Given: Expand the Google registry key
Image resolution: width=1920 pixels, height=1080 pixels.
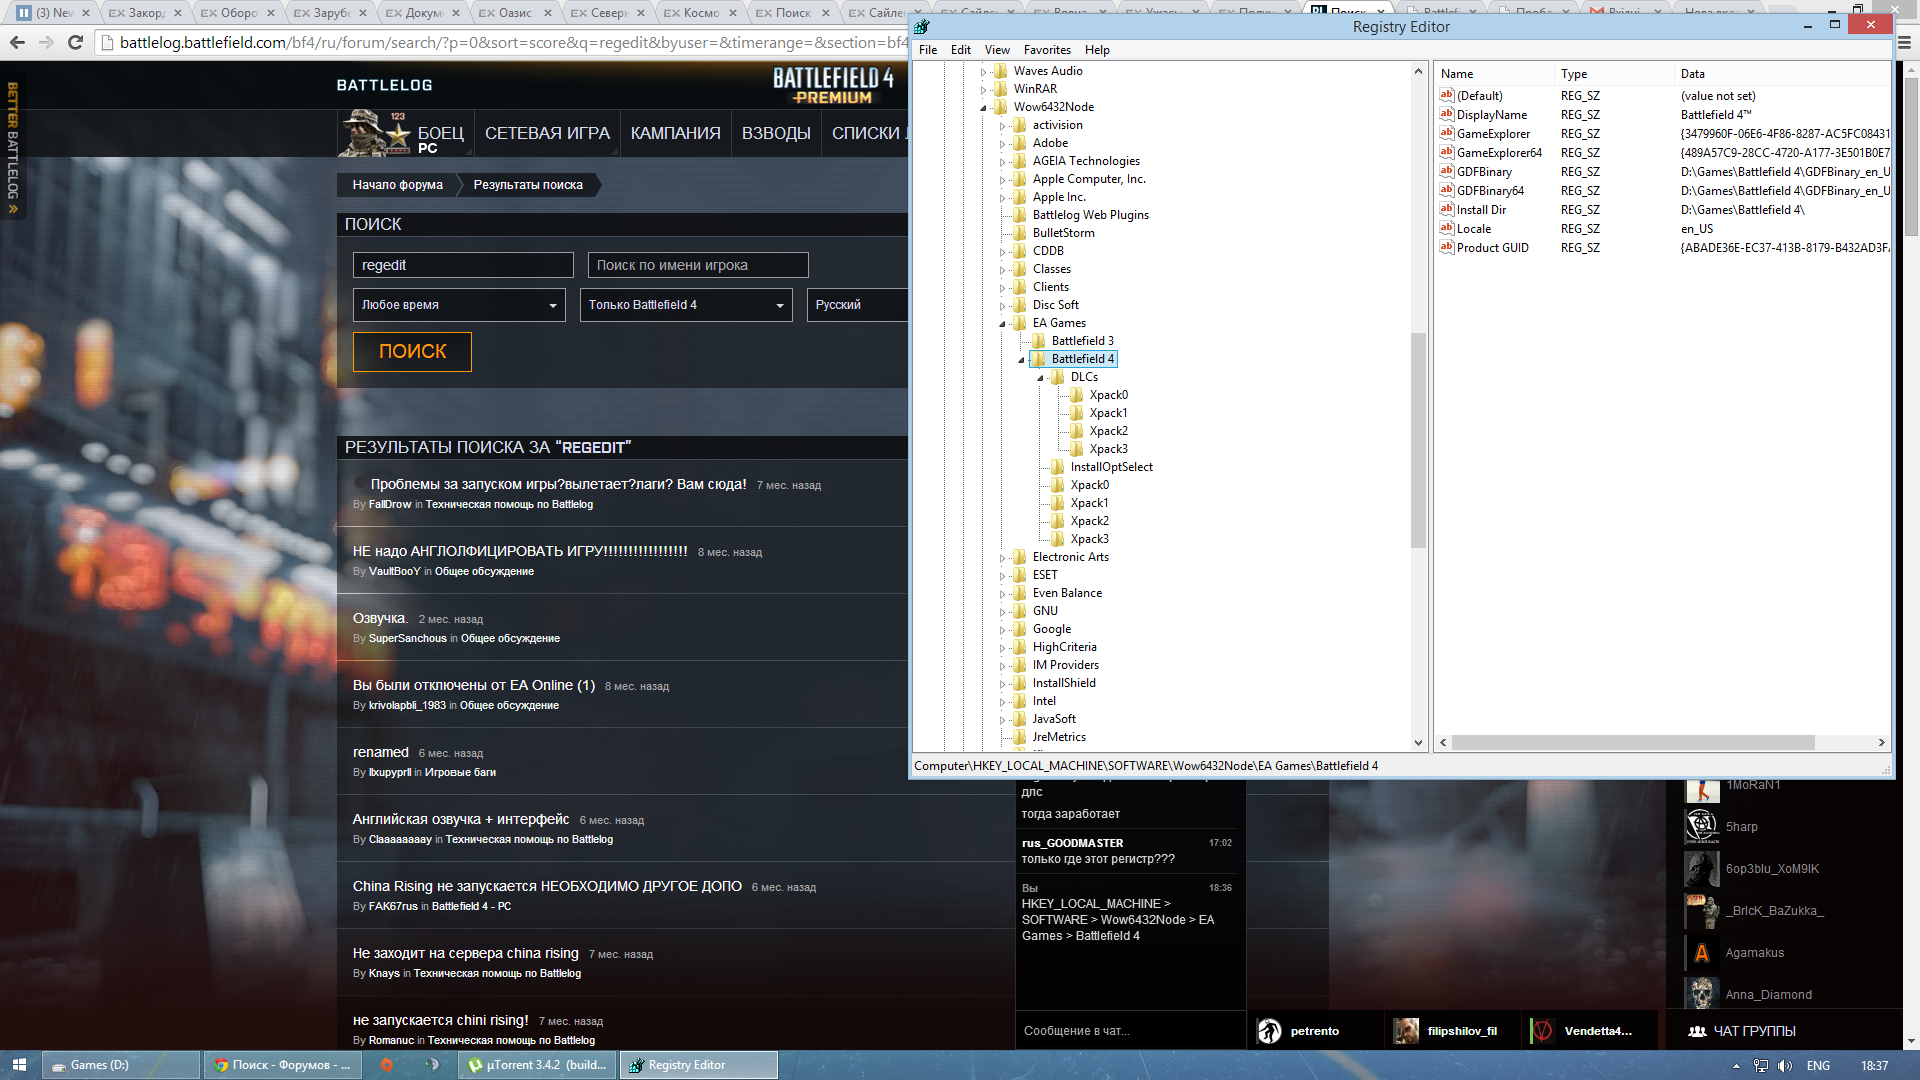Looking at the screenshot, I should 1002,630.
